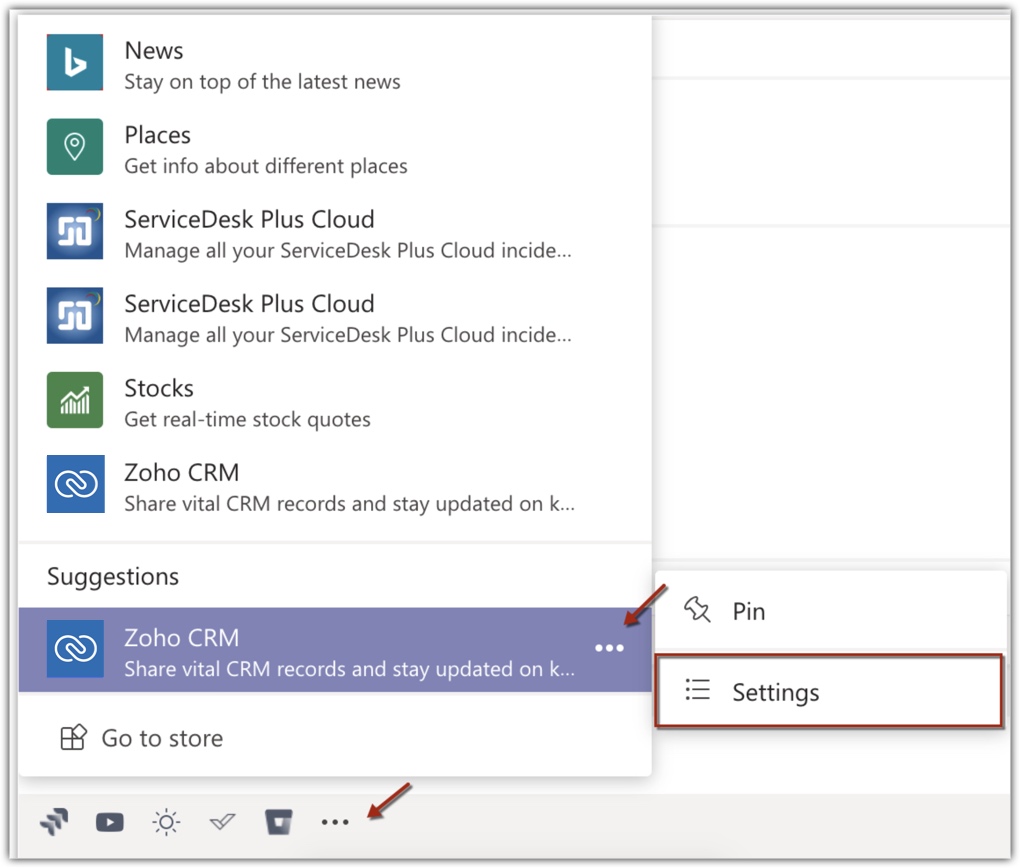Image resolution: width=1020 pixels, height=868 pixels.
Task: Click 'Get info about different places'
Action: click(265, 167)
